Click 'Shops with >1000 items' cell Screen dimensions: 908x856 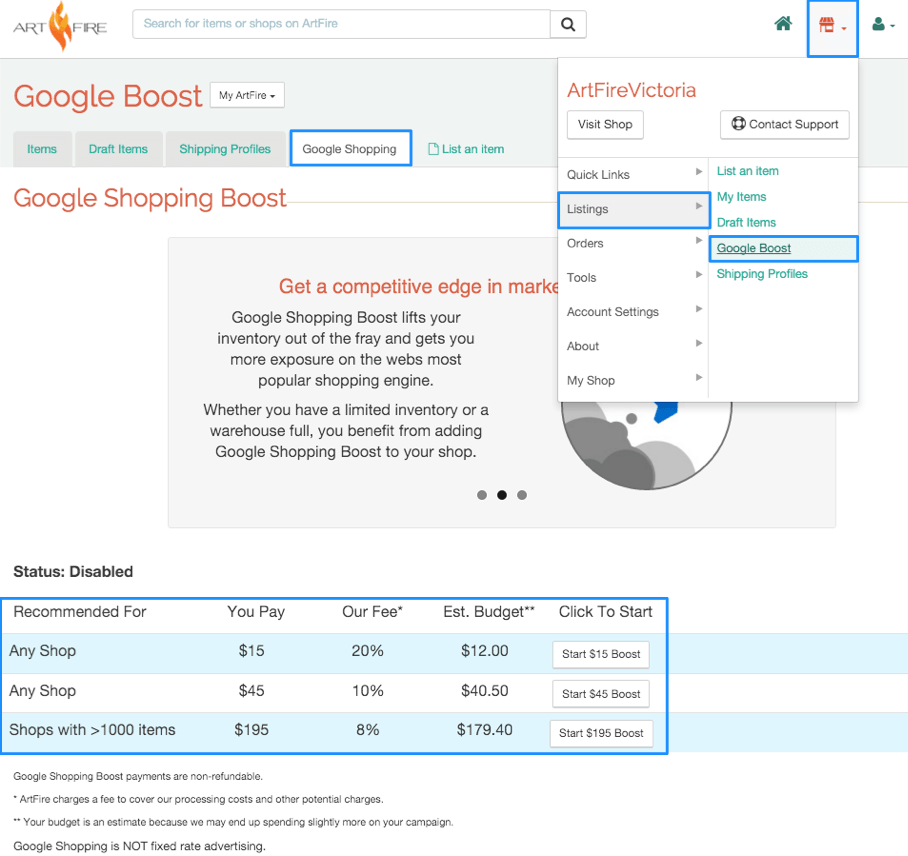click(x=92, y=730)
